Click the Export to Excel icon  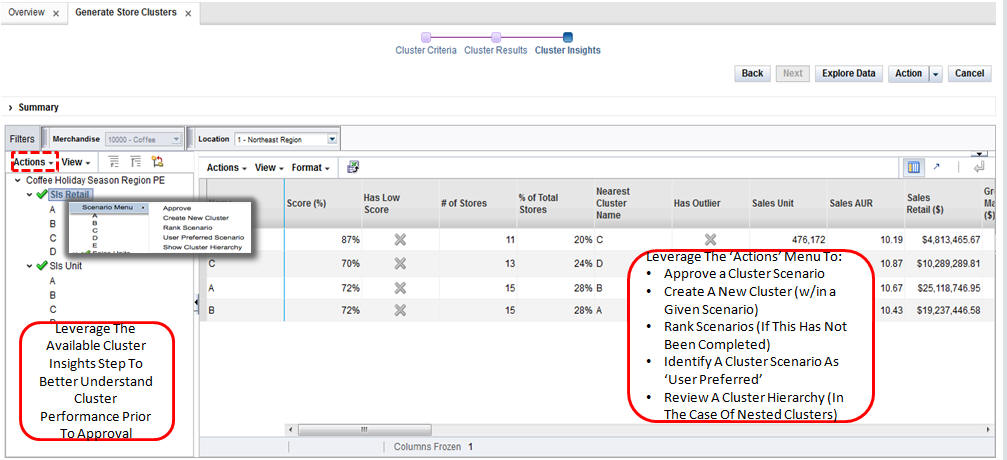pyautogui.click(x=353, y=167)
